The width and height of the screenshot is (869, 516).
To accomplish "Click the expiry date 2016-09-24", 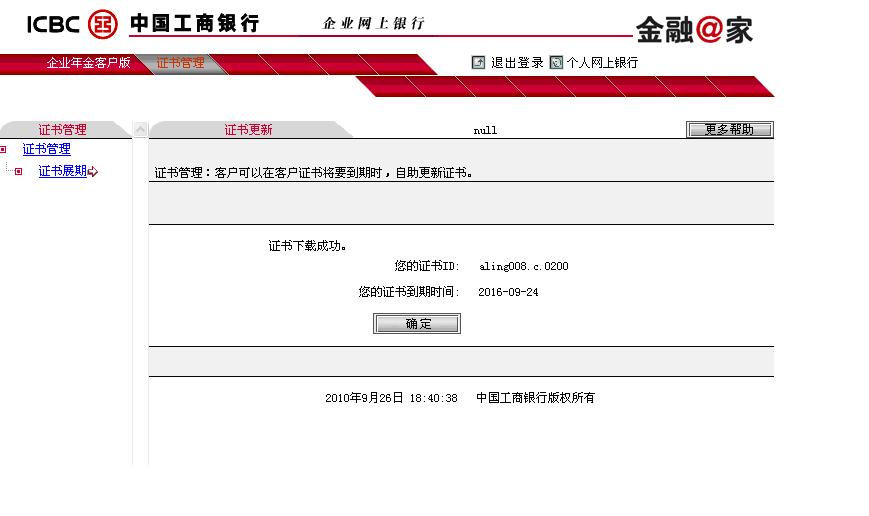I will (x=508, y=292).
